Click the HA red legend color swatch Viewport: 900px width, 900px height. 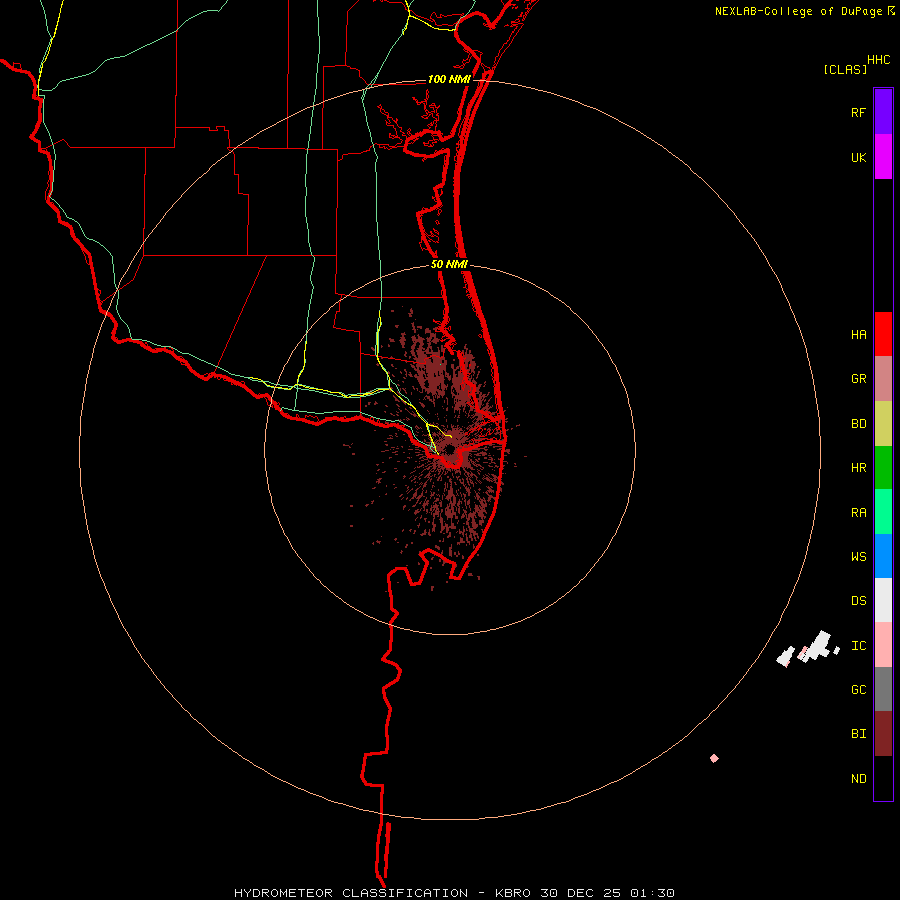click(883, 334)
